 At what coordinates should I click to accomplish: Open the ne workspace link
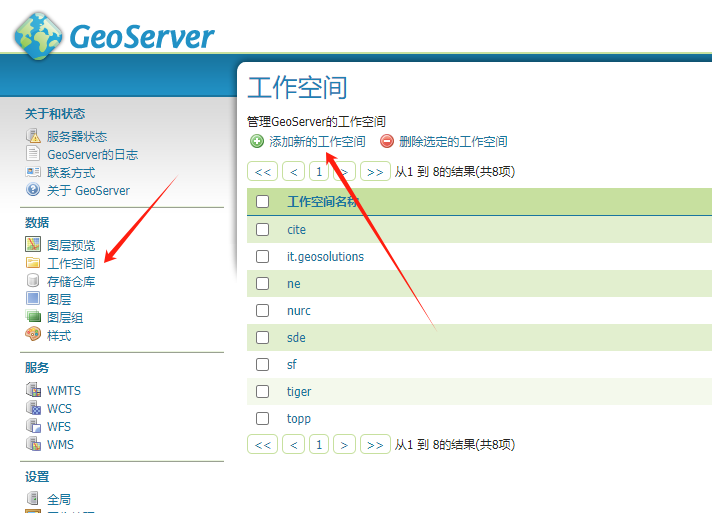tap(294, 284)
